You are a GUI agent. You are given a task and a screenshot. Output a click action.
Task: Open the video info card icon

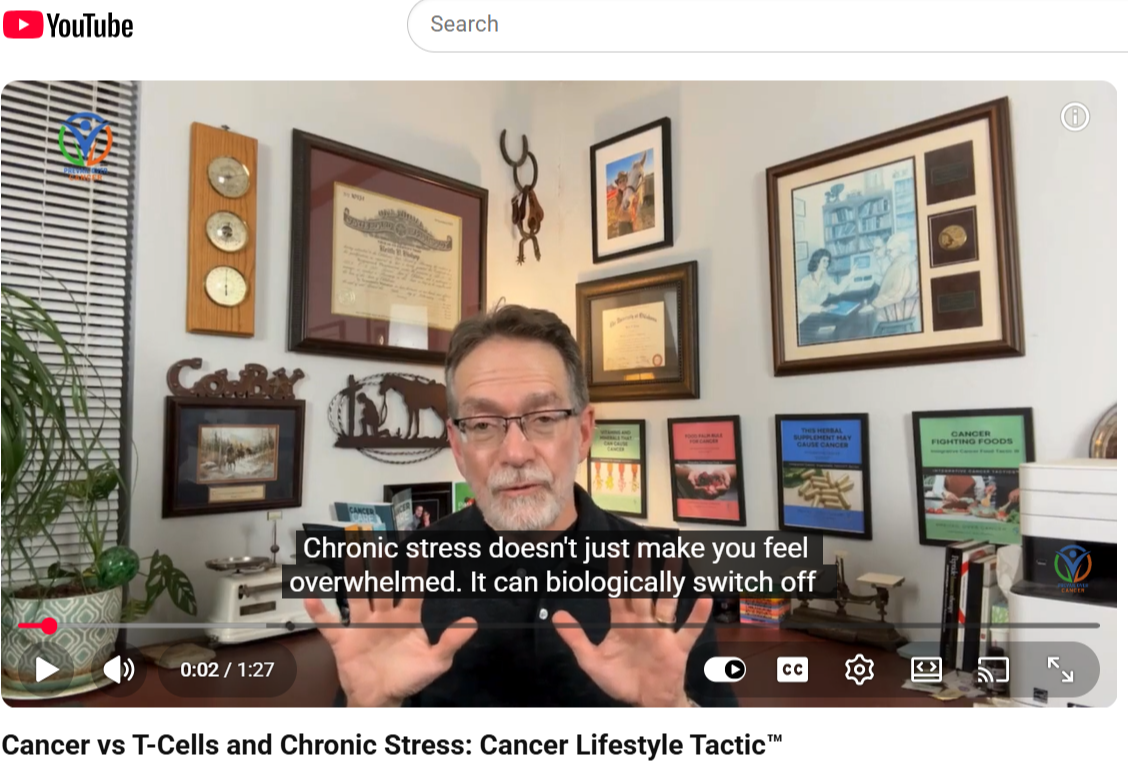[x=1075, y=116]
